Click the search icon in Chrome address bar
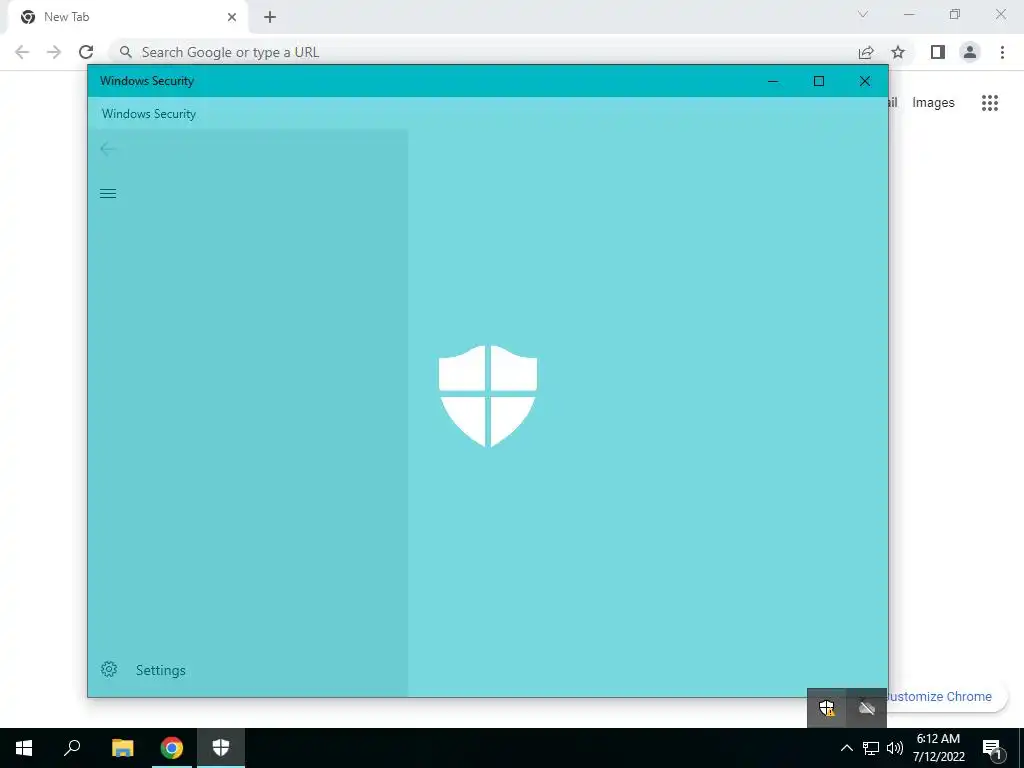This screenshot has width=1024, height=768. click(126, 52)
